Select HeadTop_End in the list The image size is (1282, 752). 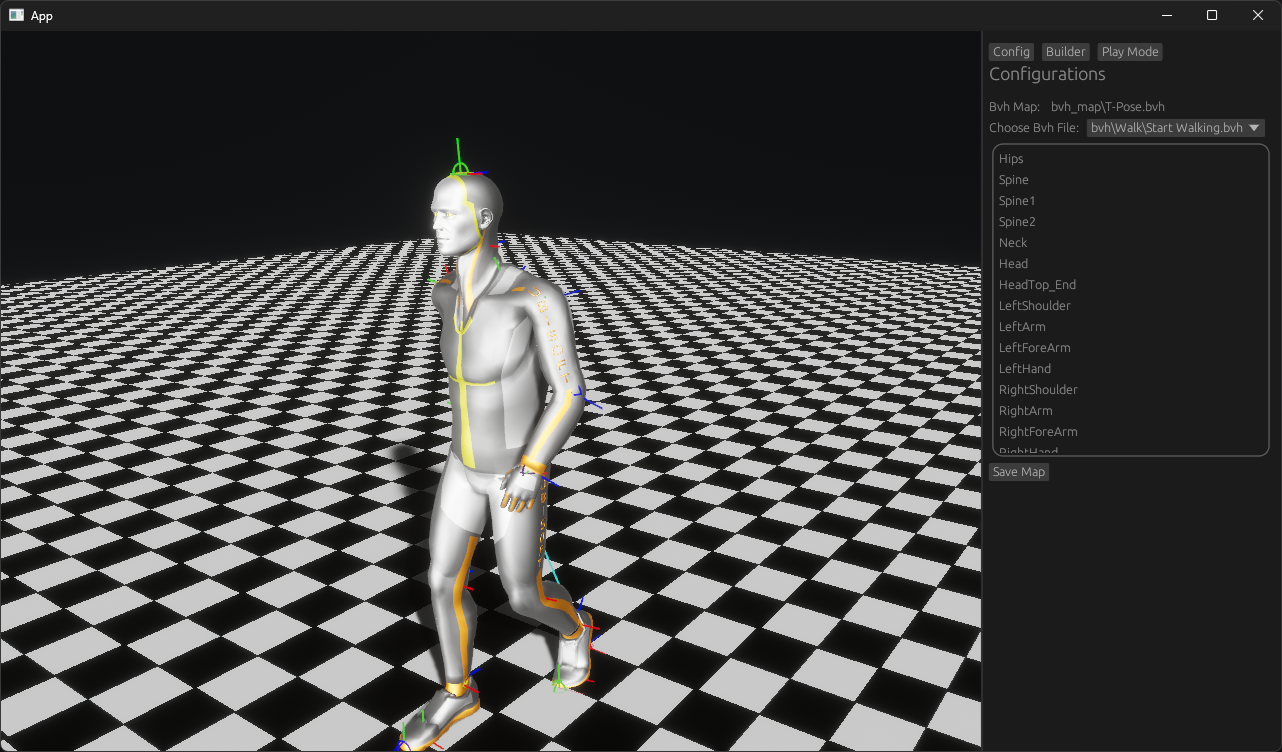[x=1037, y=285]
